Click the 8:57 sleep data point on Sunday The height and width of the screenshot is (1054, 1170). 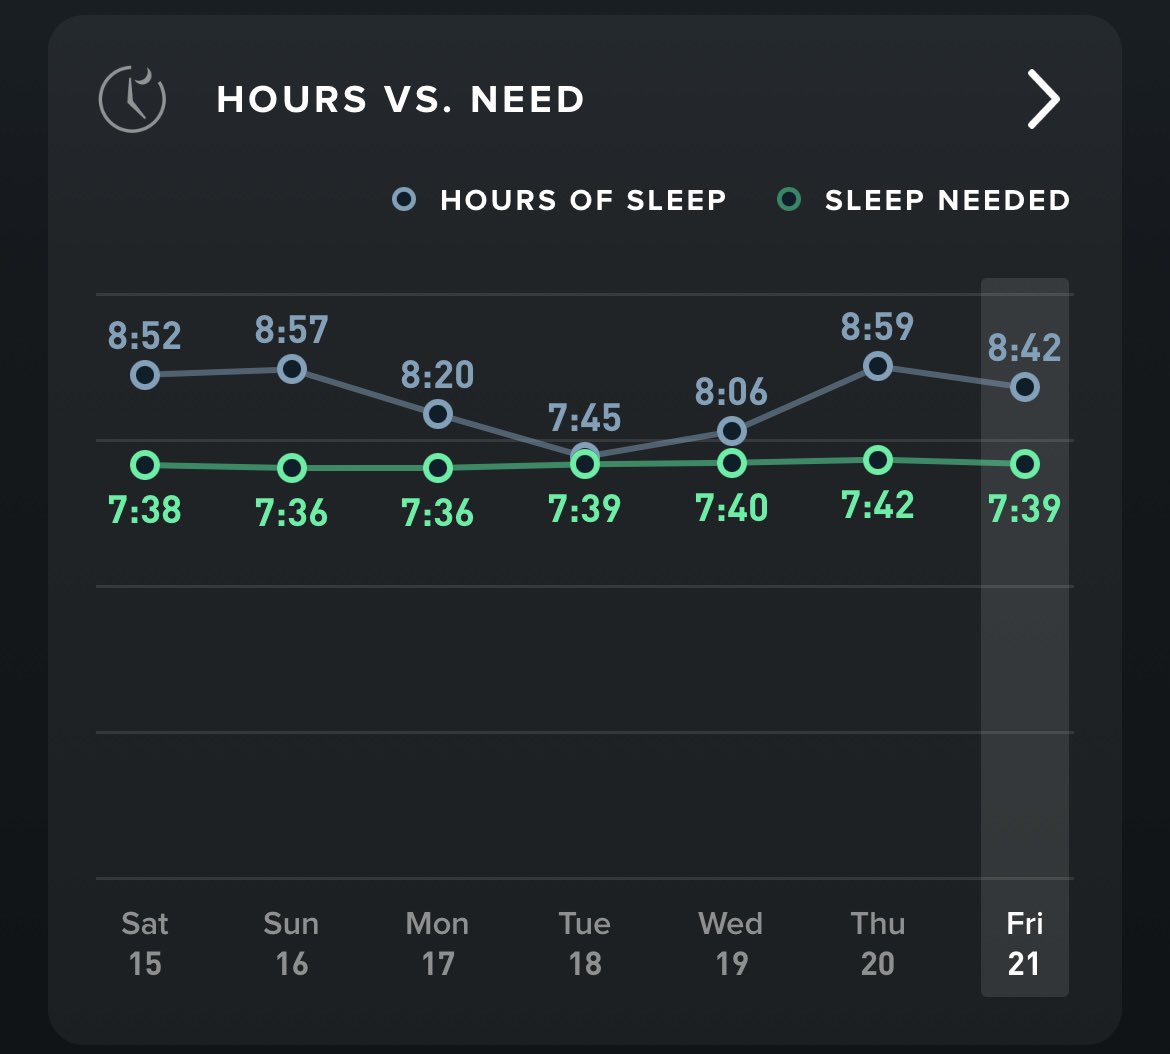292,368
